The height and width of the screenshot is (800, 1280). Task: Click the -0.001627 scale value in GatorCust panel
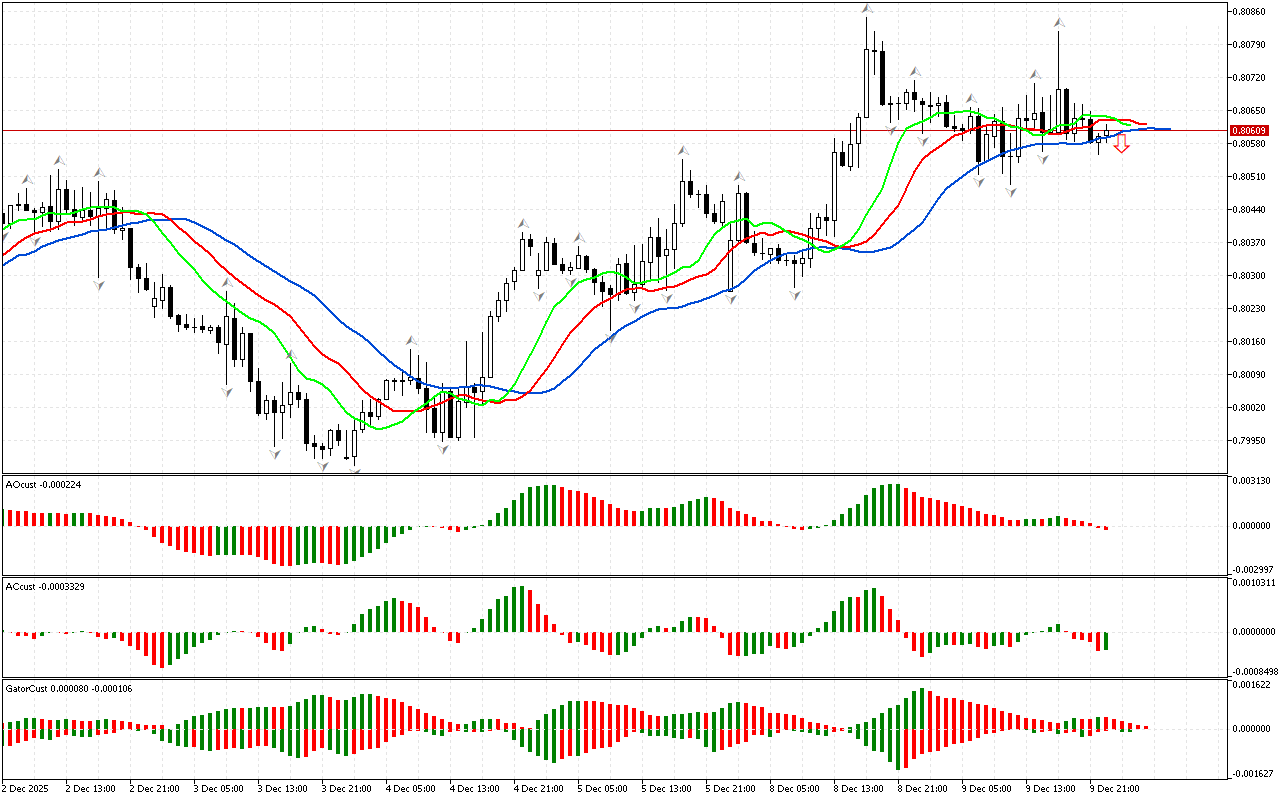point(1250,773)
